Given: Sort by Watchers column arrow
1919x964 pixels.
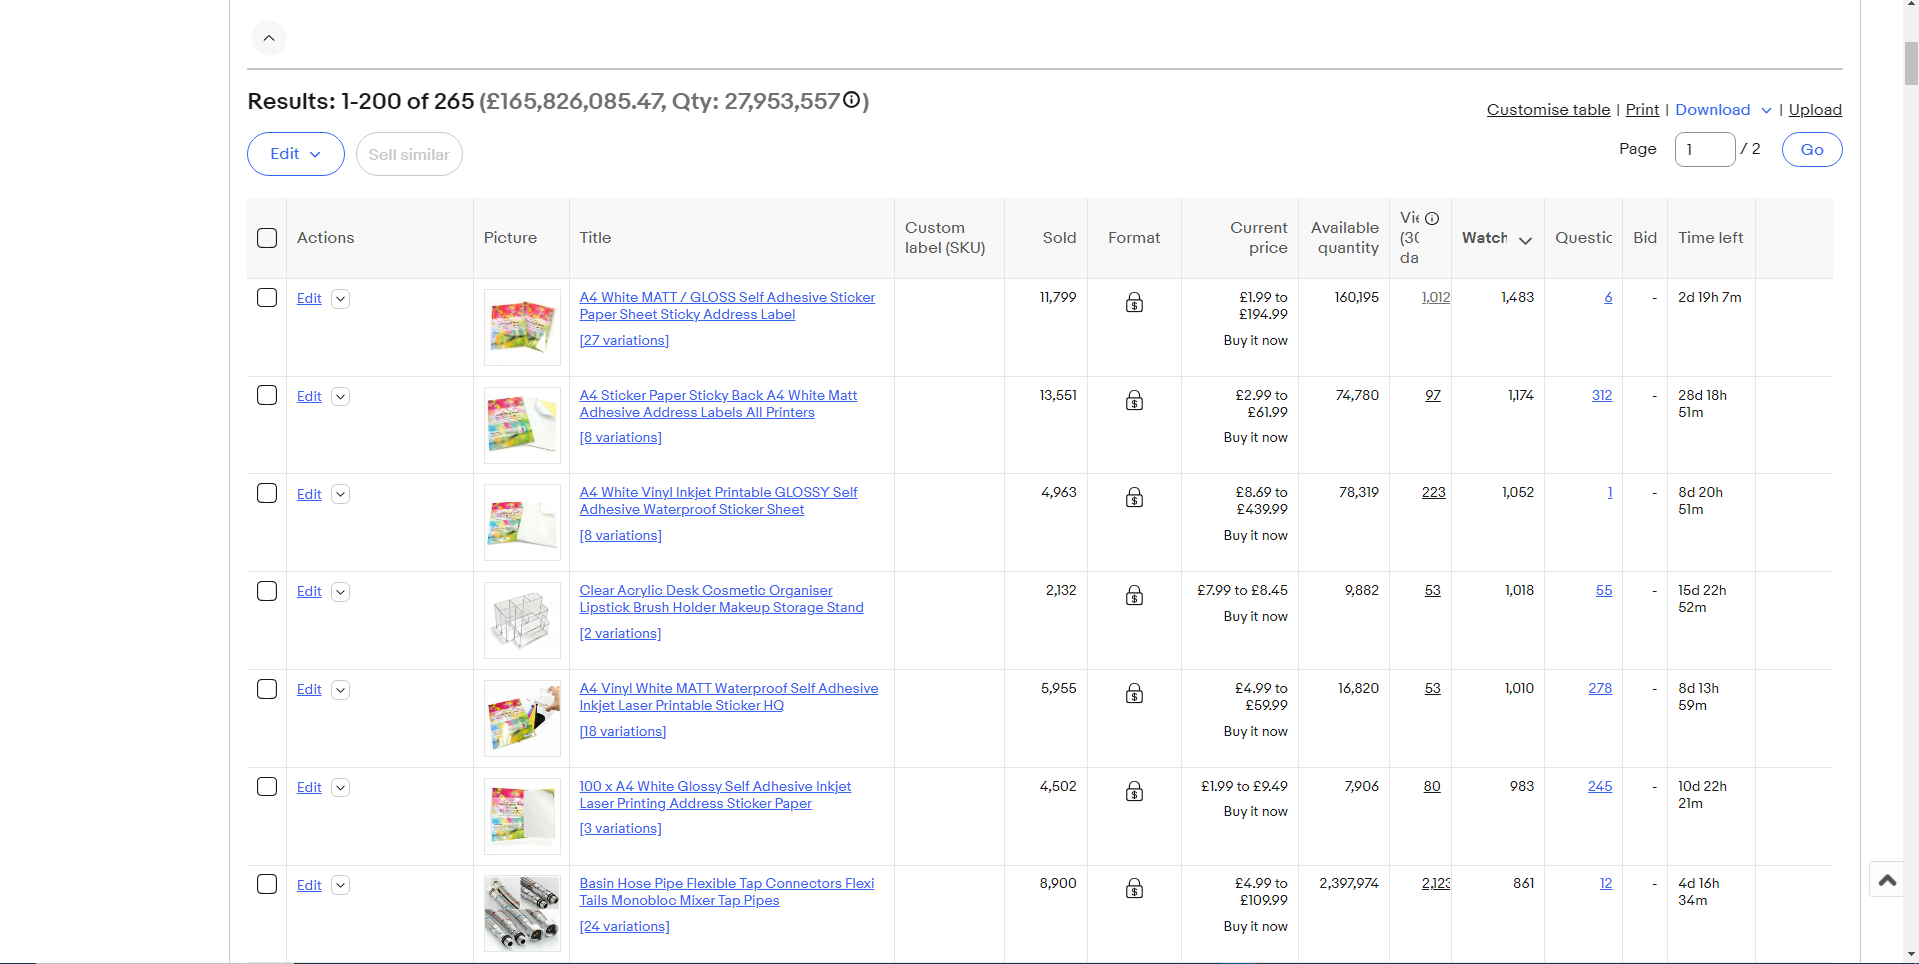Looking at the screenshot, I should (1525, 239).
